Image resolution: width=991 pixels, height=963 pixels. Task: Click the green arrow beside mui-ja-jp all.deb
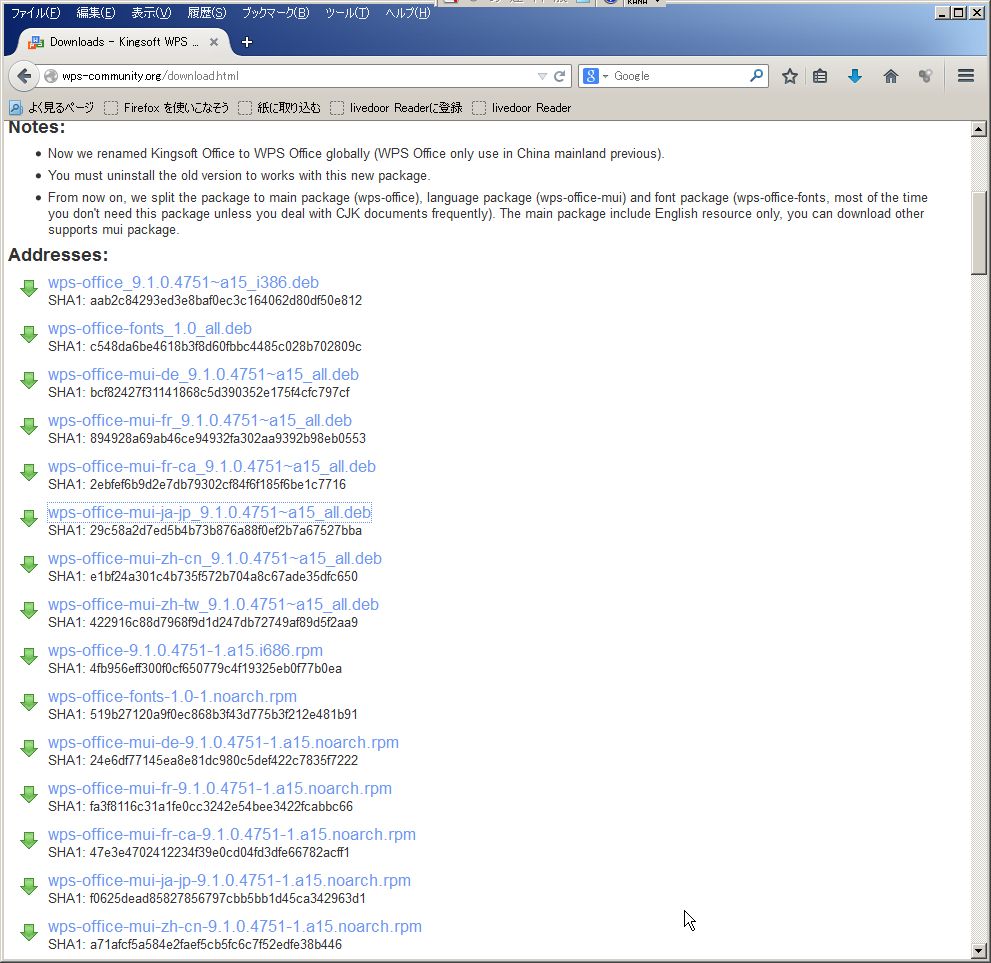(28, 519)
